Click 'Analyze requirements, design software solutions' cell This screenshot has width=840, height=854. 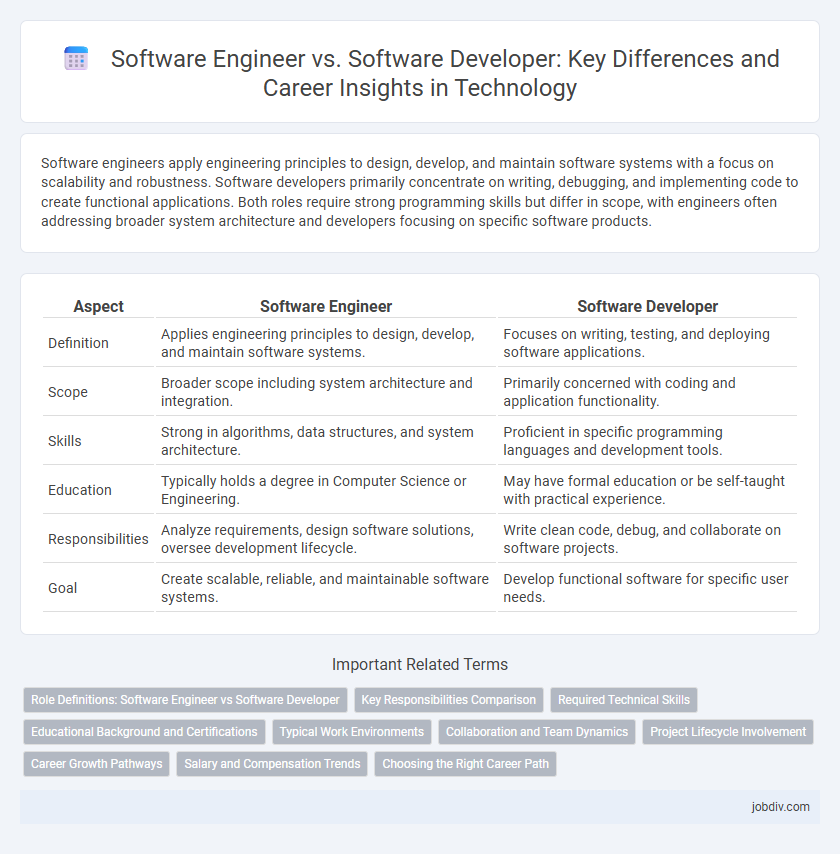tap(326, 539)
